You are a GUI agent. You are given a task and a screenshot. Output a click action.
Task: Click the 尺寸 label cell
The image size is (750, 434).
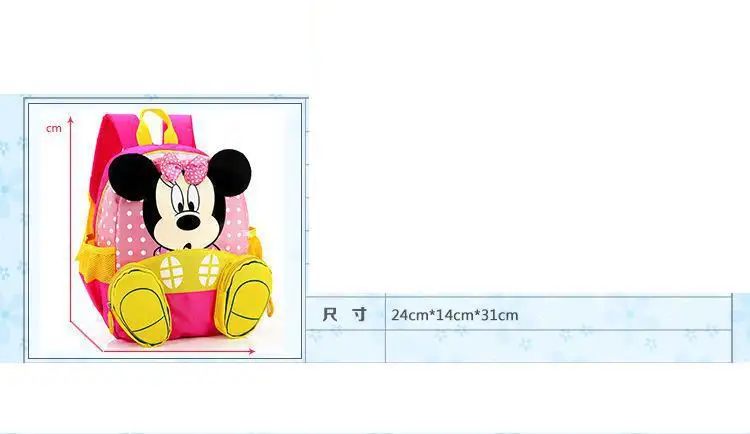pos(345,314)
